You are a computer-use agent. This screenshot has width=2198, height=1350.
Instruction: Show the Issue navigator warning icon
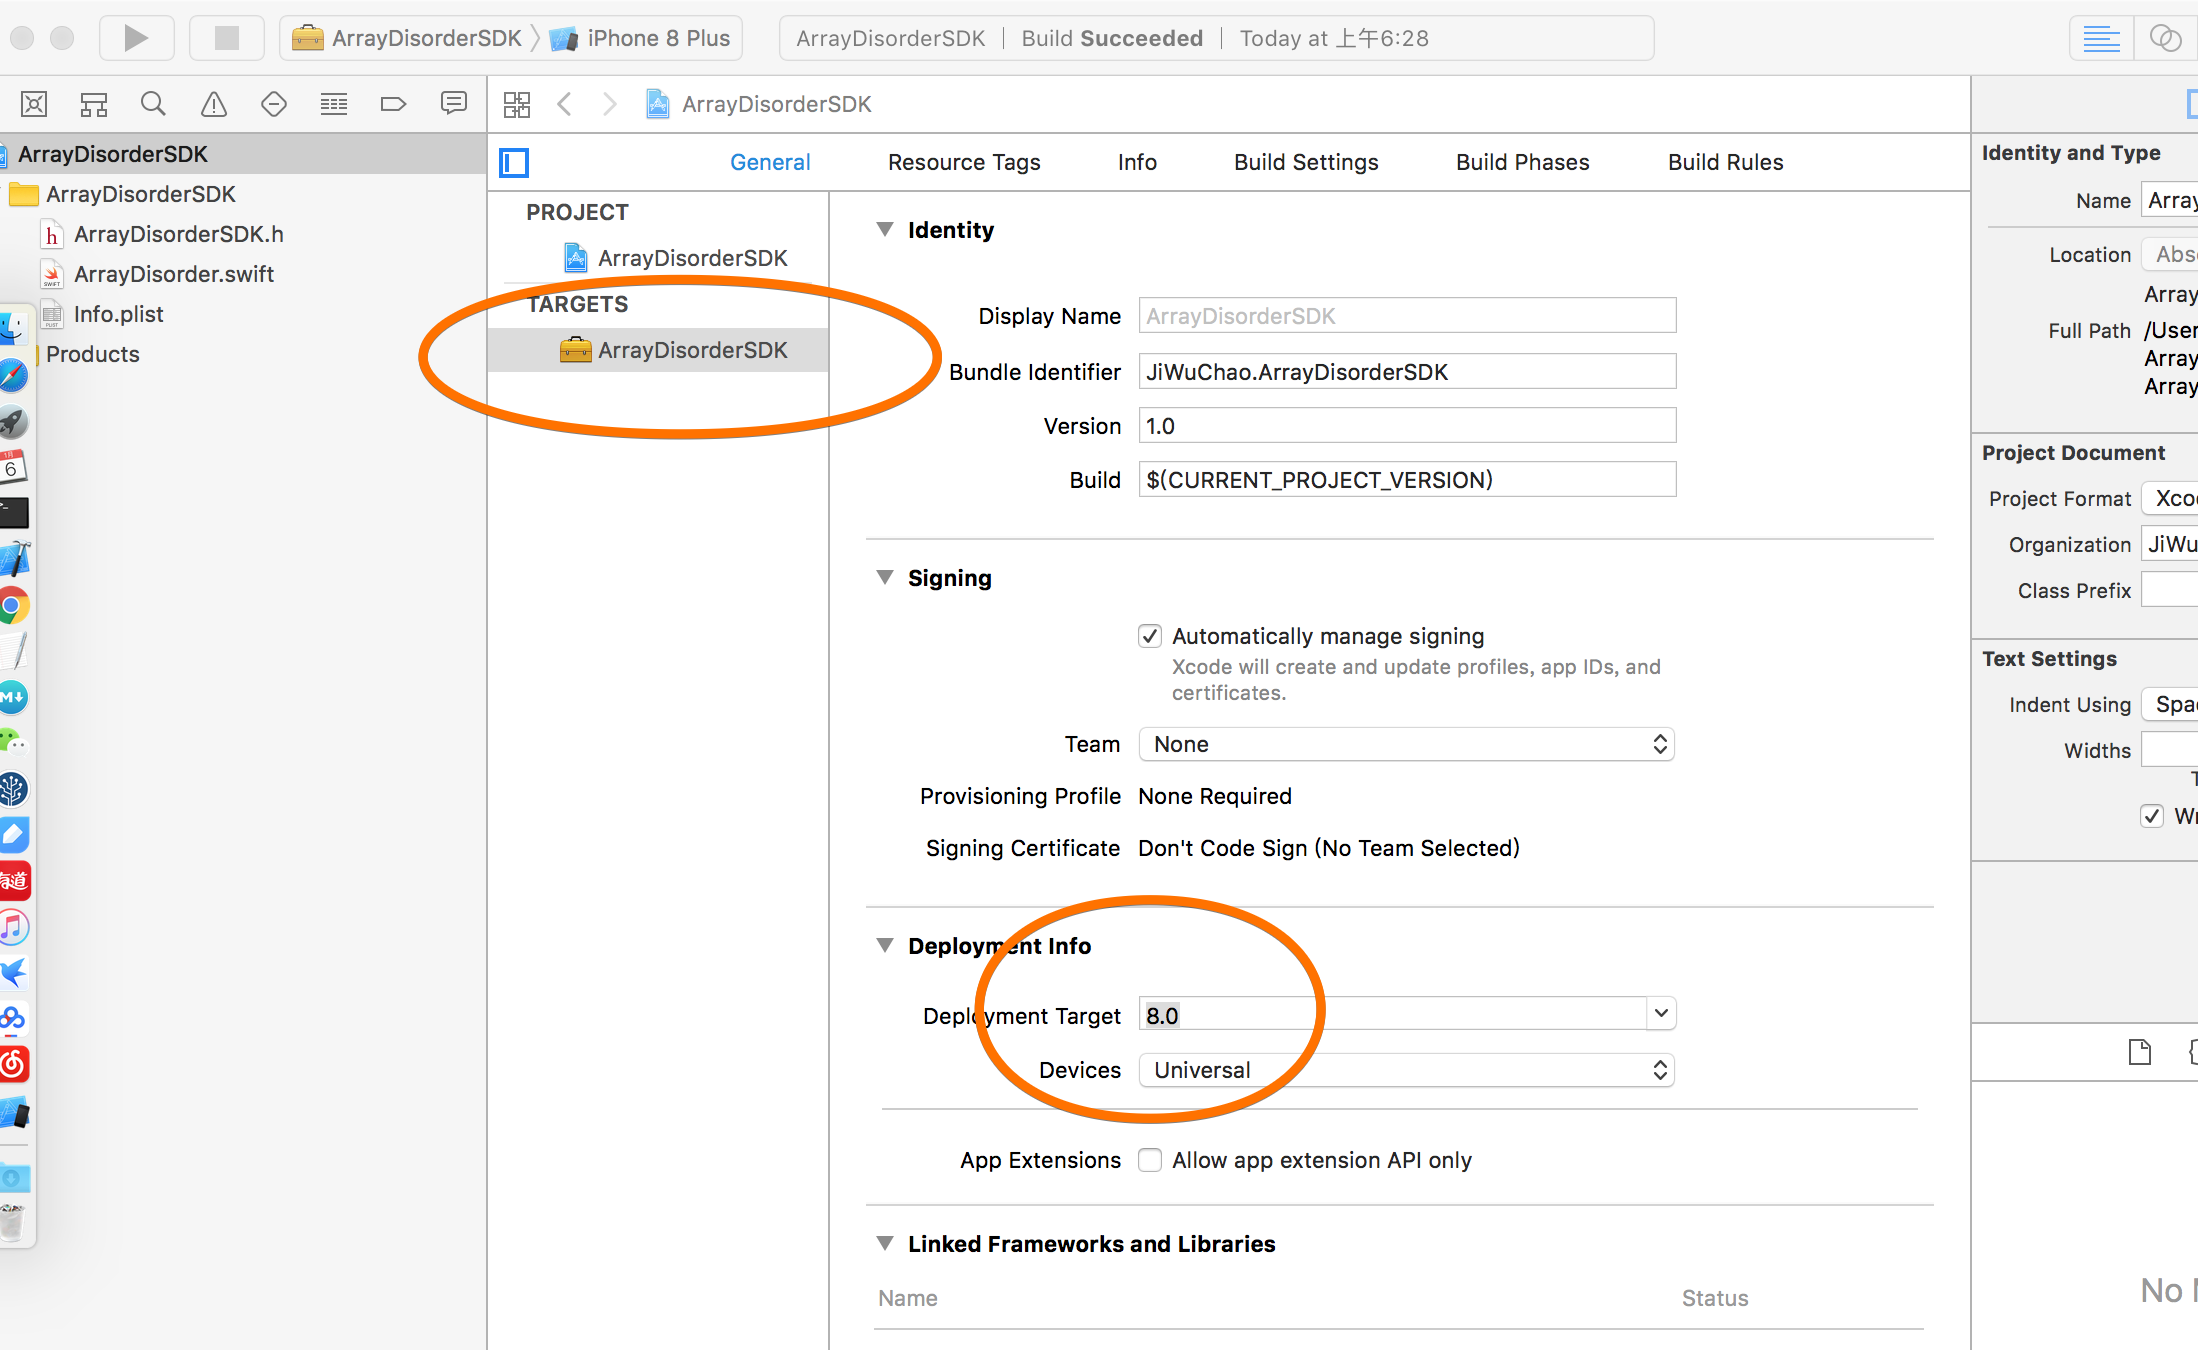point(214,104)
